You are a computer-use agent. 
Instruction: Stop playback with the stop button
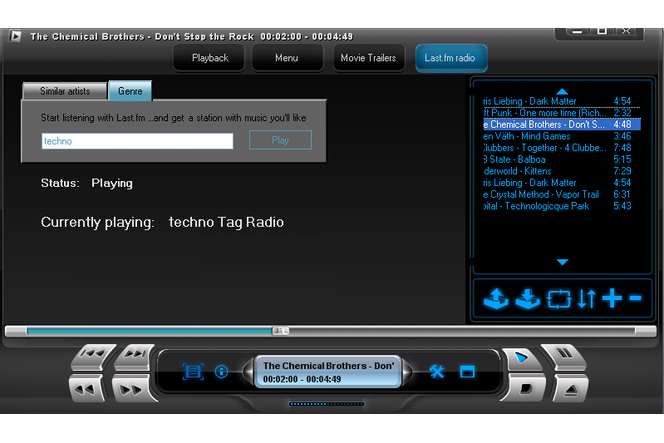point(526,388)
